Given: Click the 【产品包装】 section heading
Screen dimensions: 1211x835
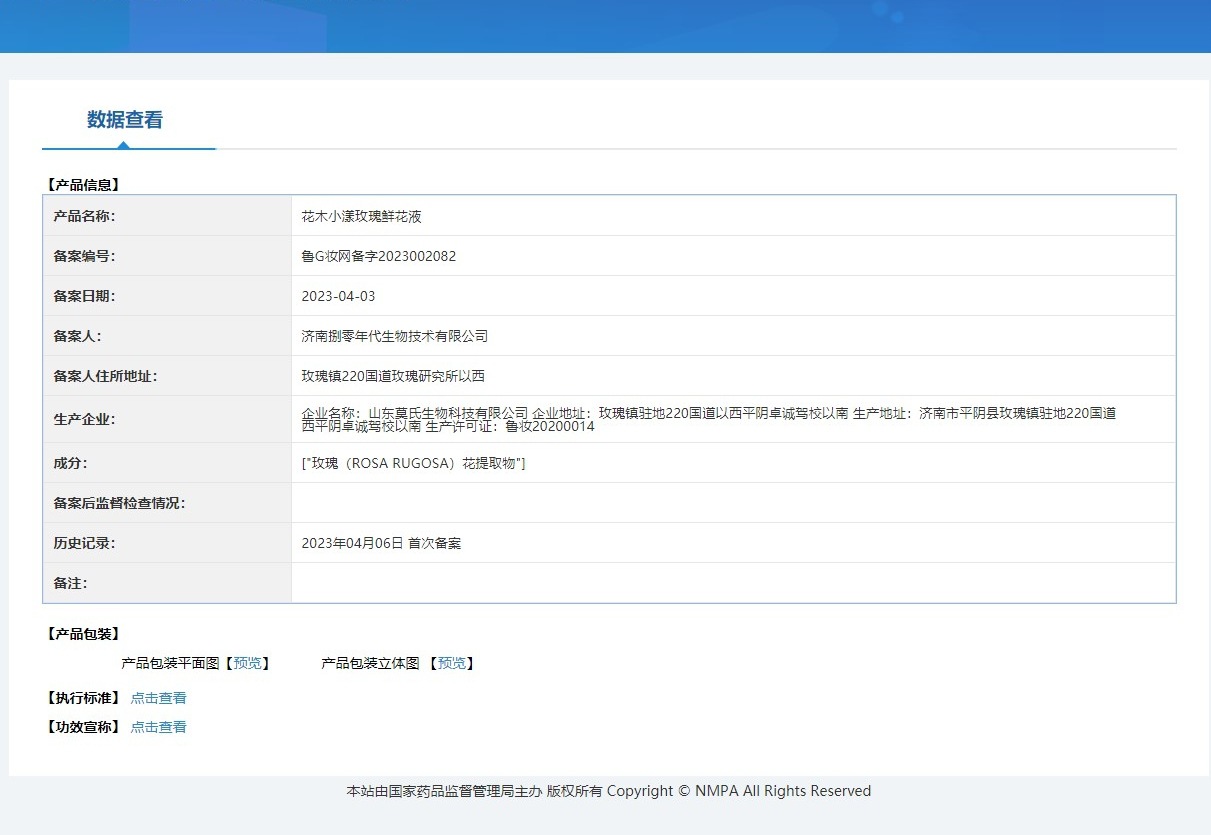Looking at the screenshot, I should click(83, 634).
